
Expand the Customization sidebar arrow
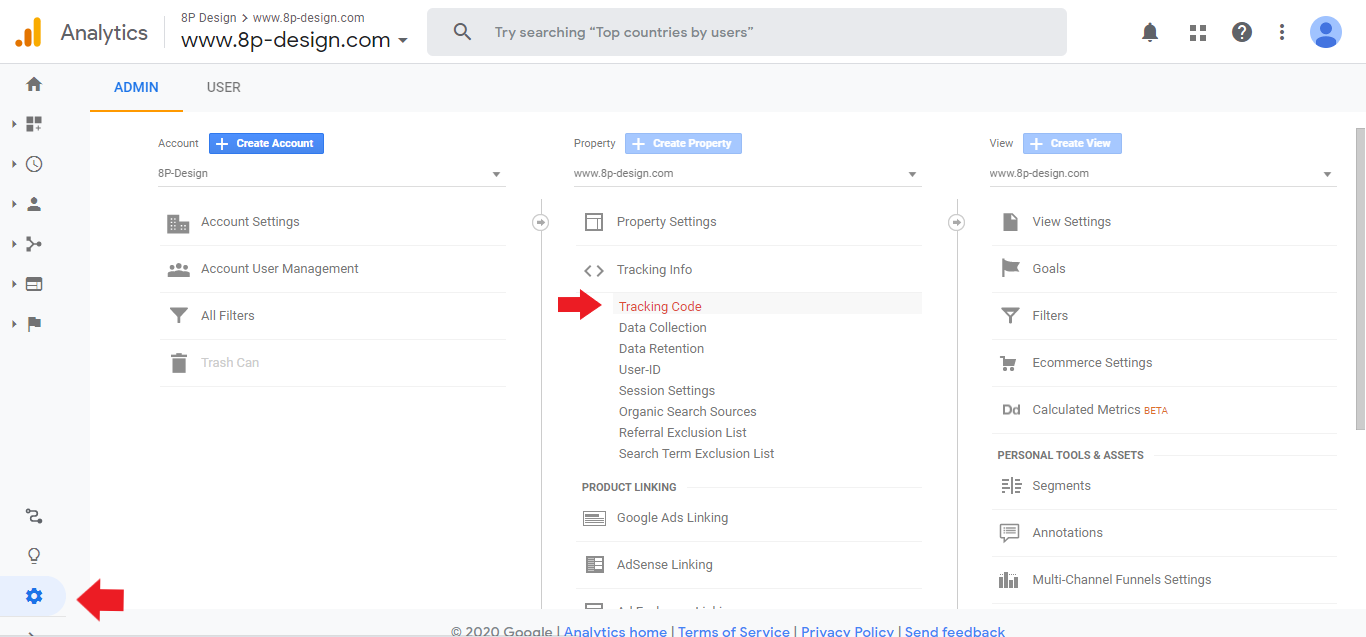[14, 124]
